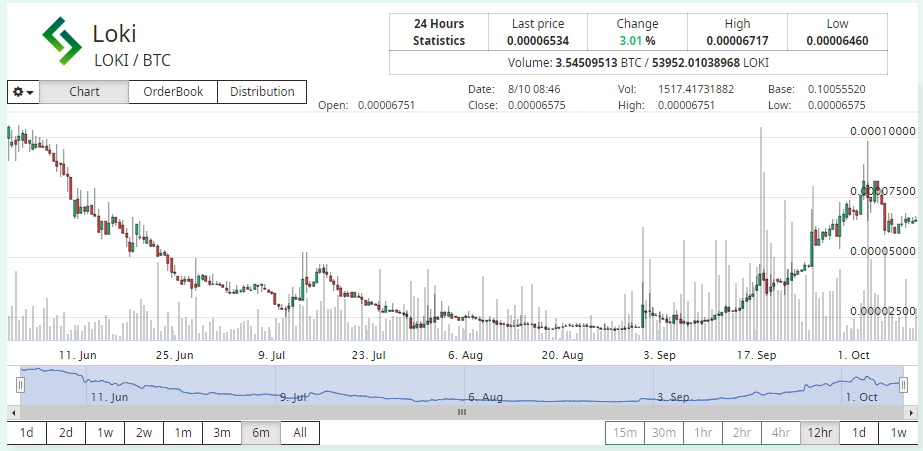The image size is (923, 451).
Task: Show All time range
Action: (x=300, y=433)
